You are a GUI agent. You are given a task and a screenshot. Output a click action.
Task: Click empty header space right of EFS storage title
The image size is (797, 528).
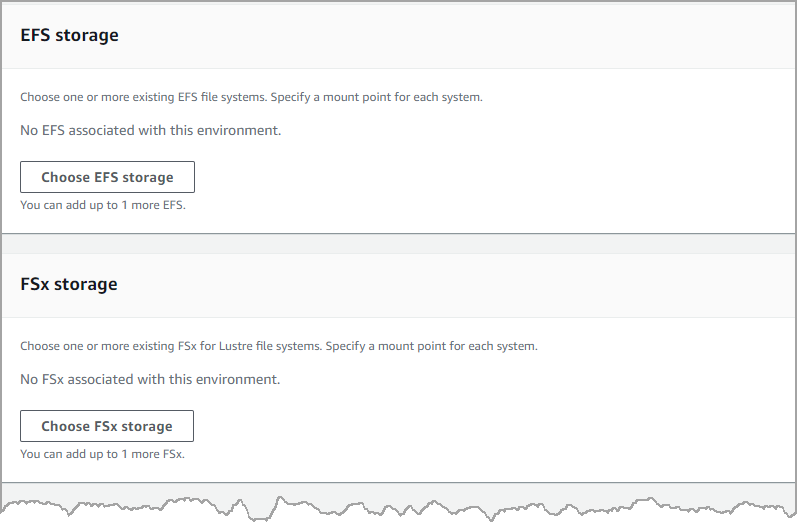coord(450,35)
